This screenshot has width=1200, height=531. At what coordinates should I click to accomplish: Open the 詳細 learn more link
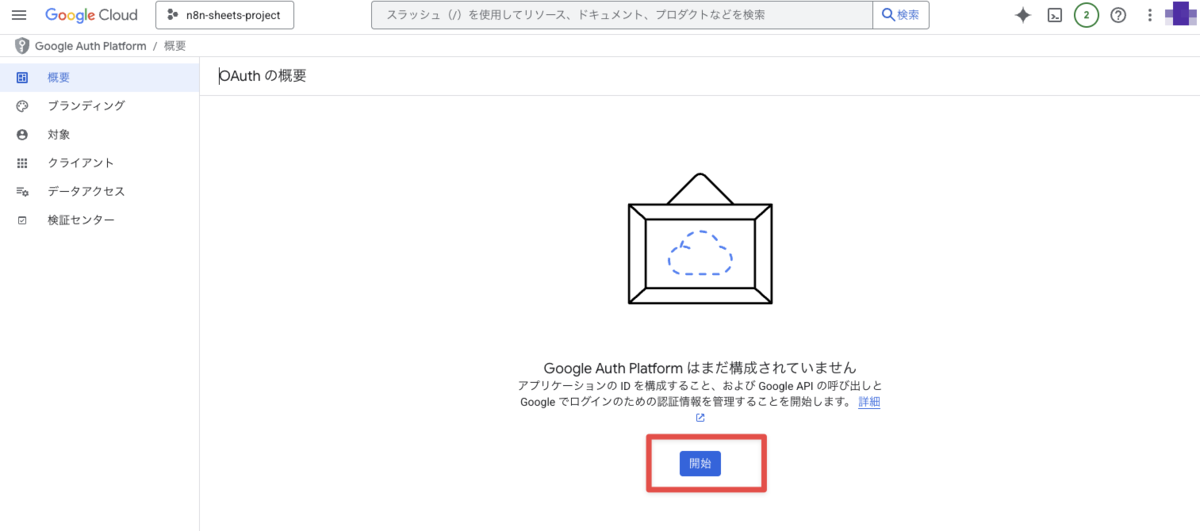[869, 401]
